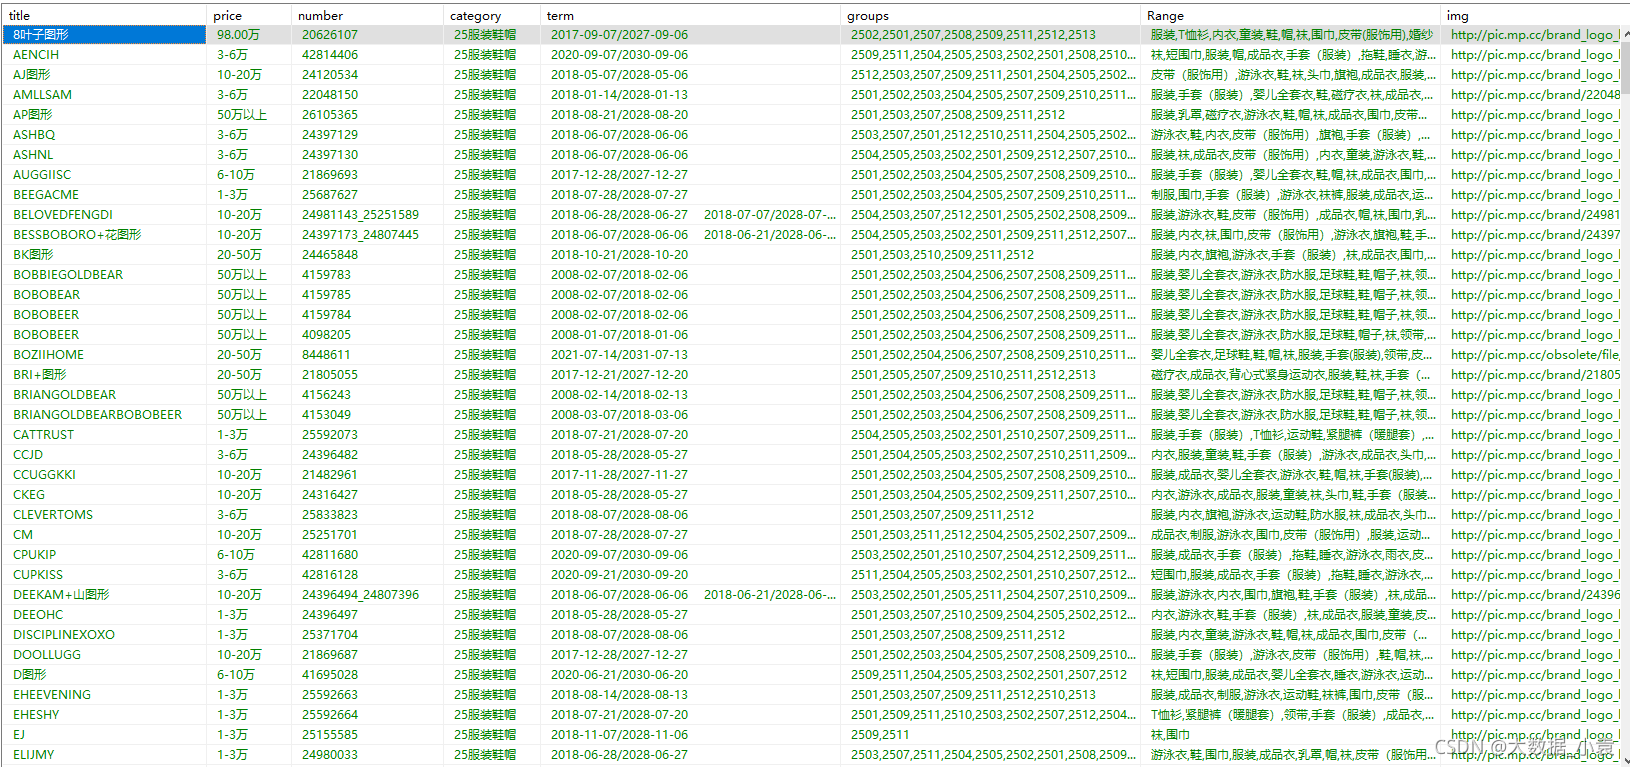Viewport: 1630px width, 767px height.
Task: Select the D图形 title cell
Action: pyautogui.click(x=104, y=675)
